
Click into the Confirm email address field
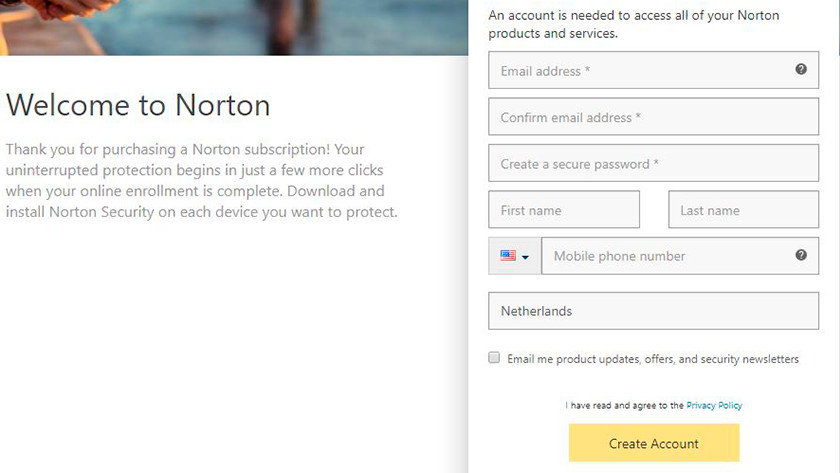654,116
